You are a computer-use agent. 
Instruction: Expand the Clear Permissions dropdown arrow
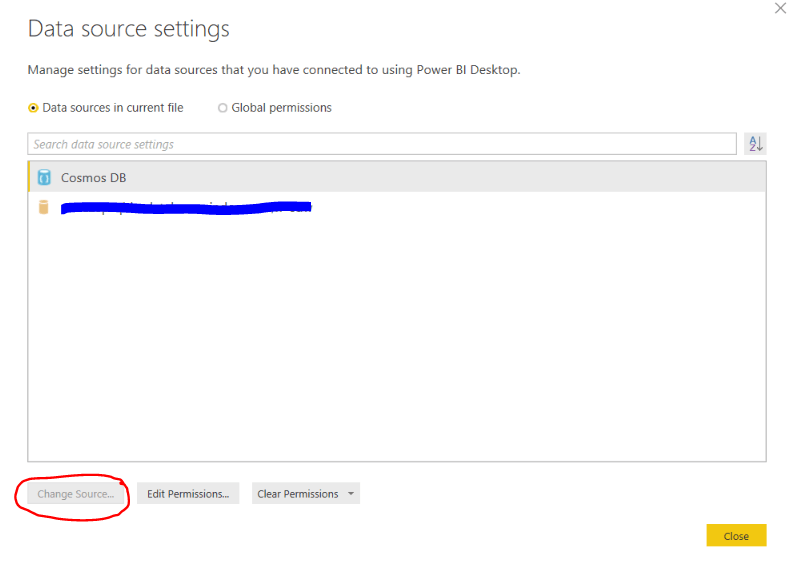click(x=351, y=494)
